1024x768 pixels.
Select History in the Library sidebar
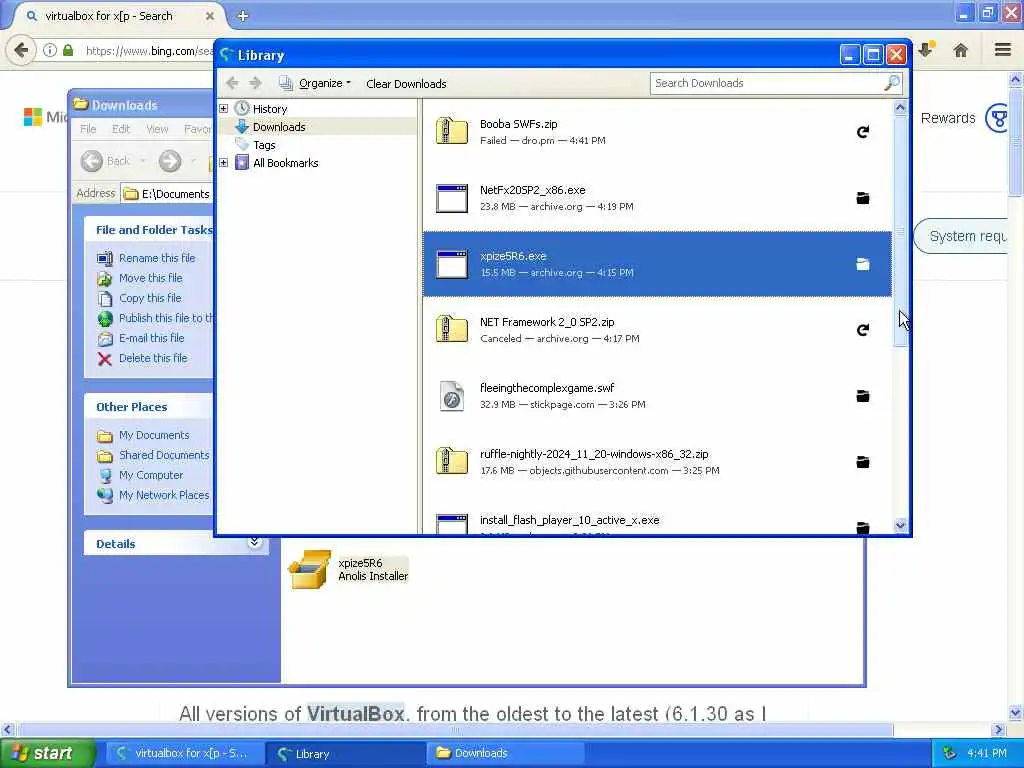tap(270, 108)
